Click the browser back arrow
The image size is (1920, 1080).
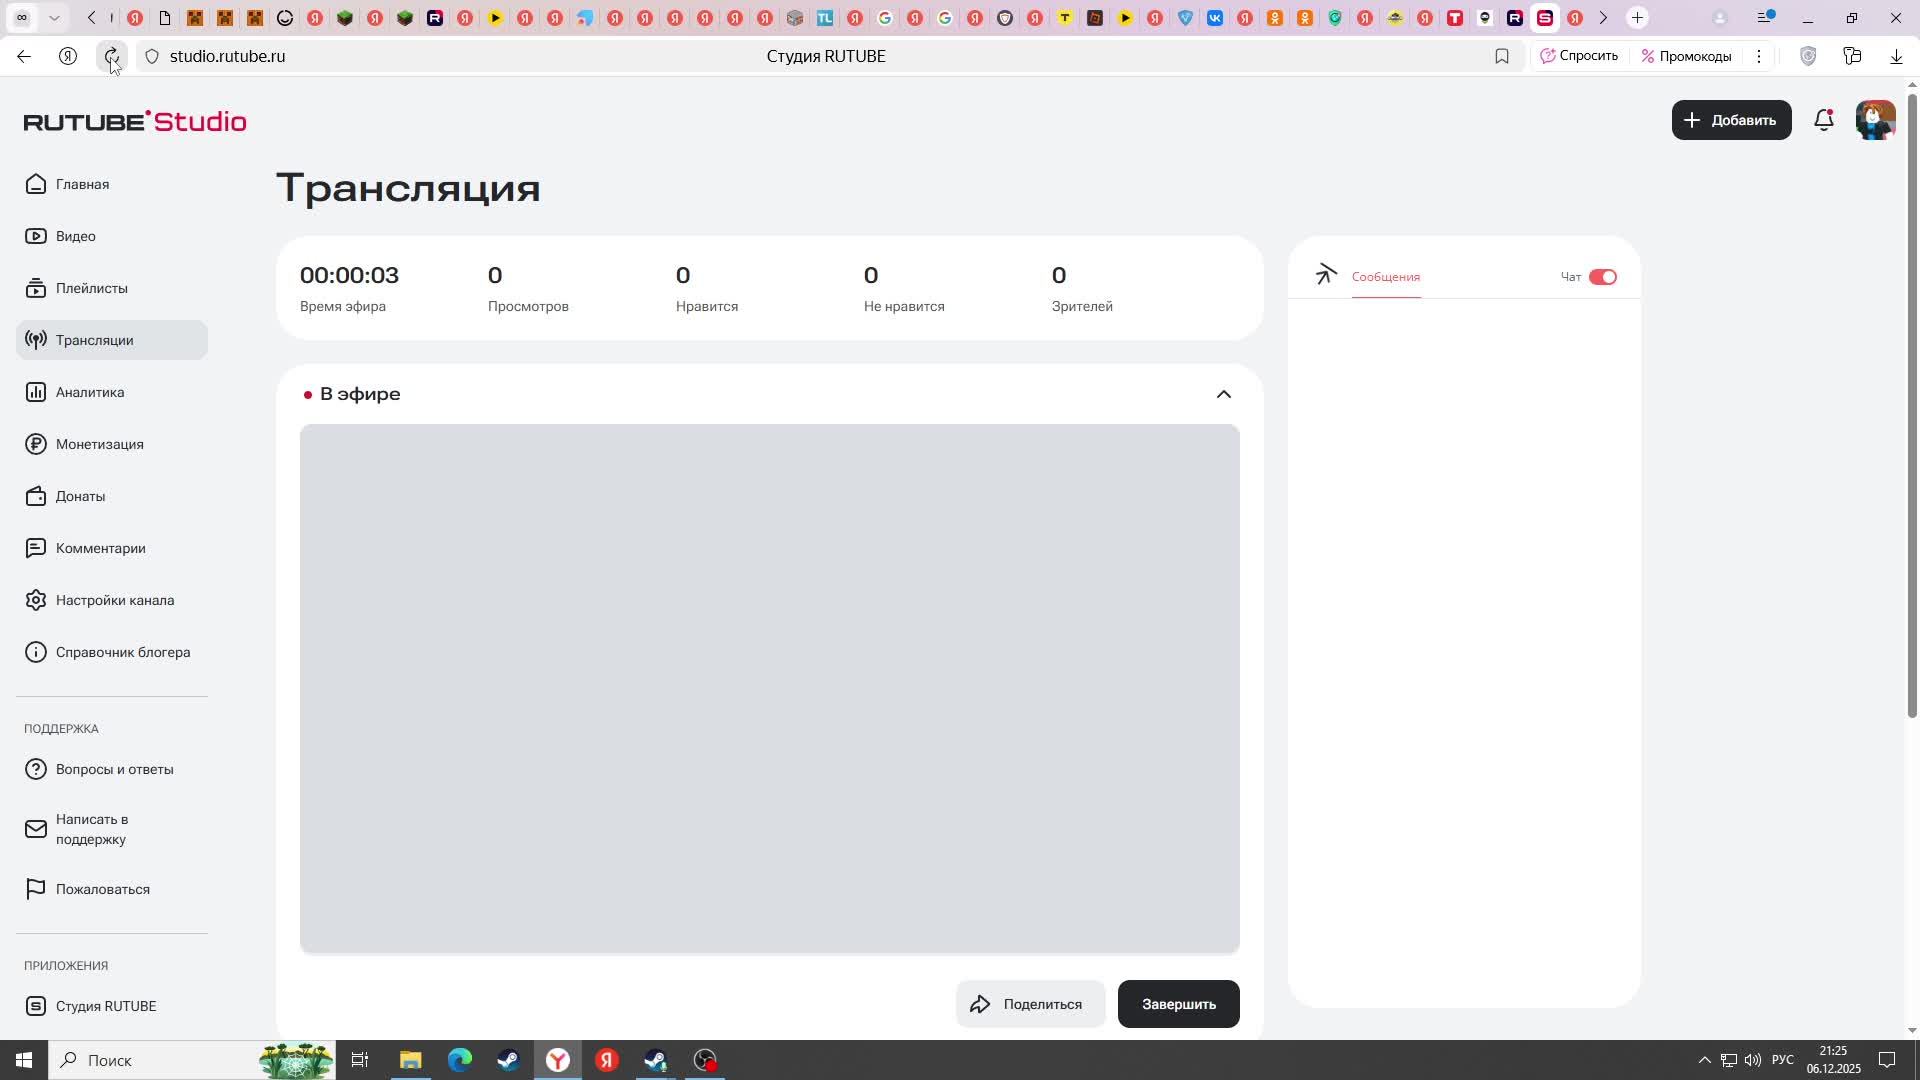pyautogui.click(x=24, y=56)
